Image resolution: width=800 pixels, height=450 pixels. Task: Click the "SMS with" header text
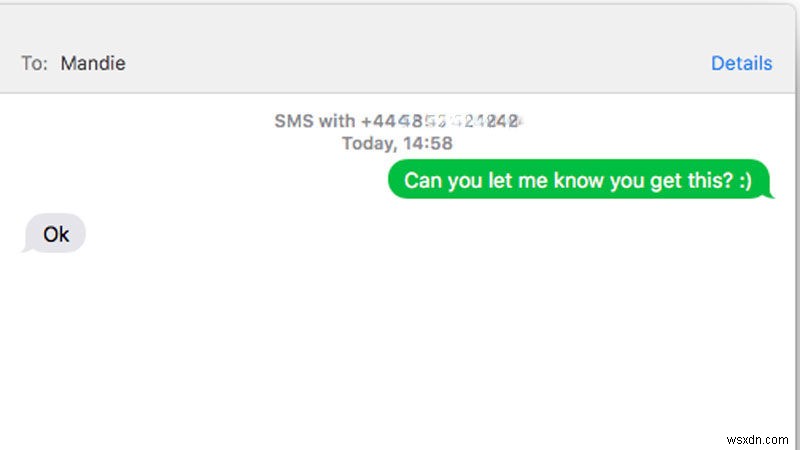[314, 121]
